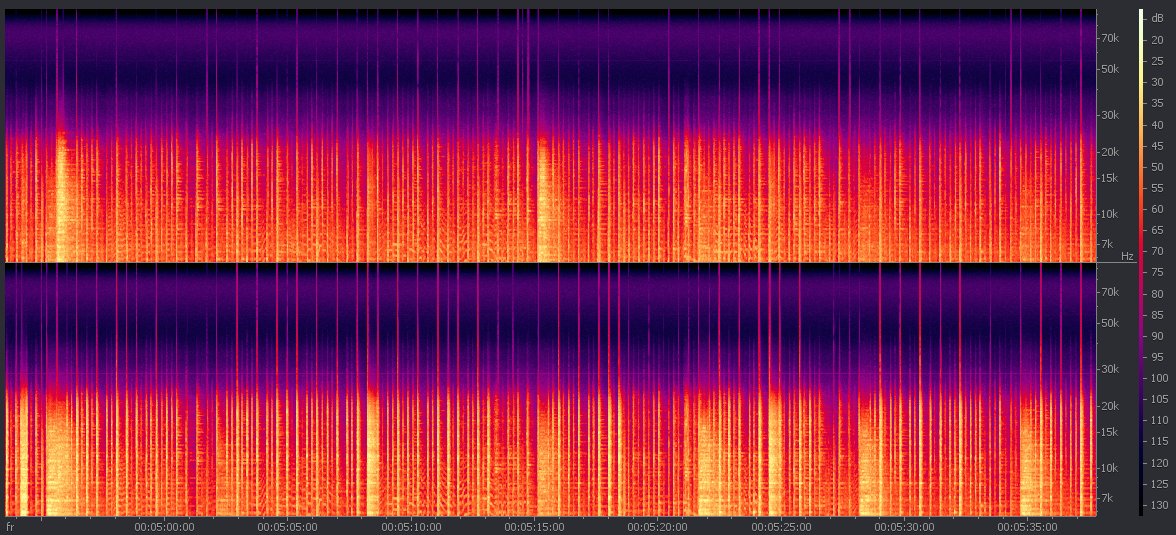1176x535 pixels.
Task: Click 50k on bottom channel frequency axis
Action: click(x=1110, y=323)
